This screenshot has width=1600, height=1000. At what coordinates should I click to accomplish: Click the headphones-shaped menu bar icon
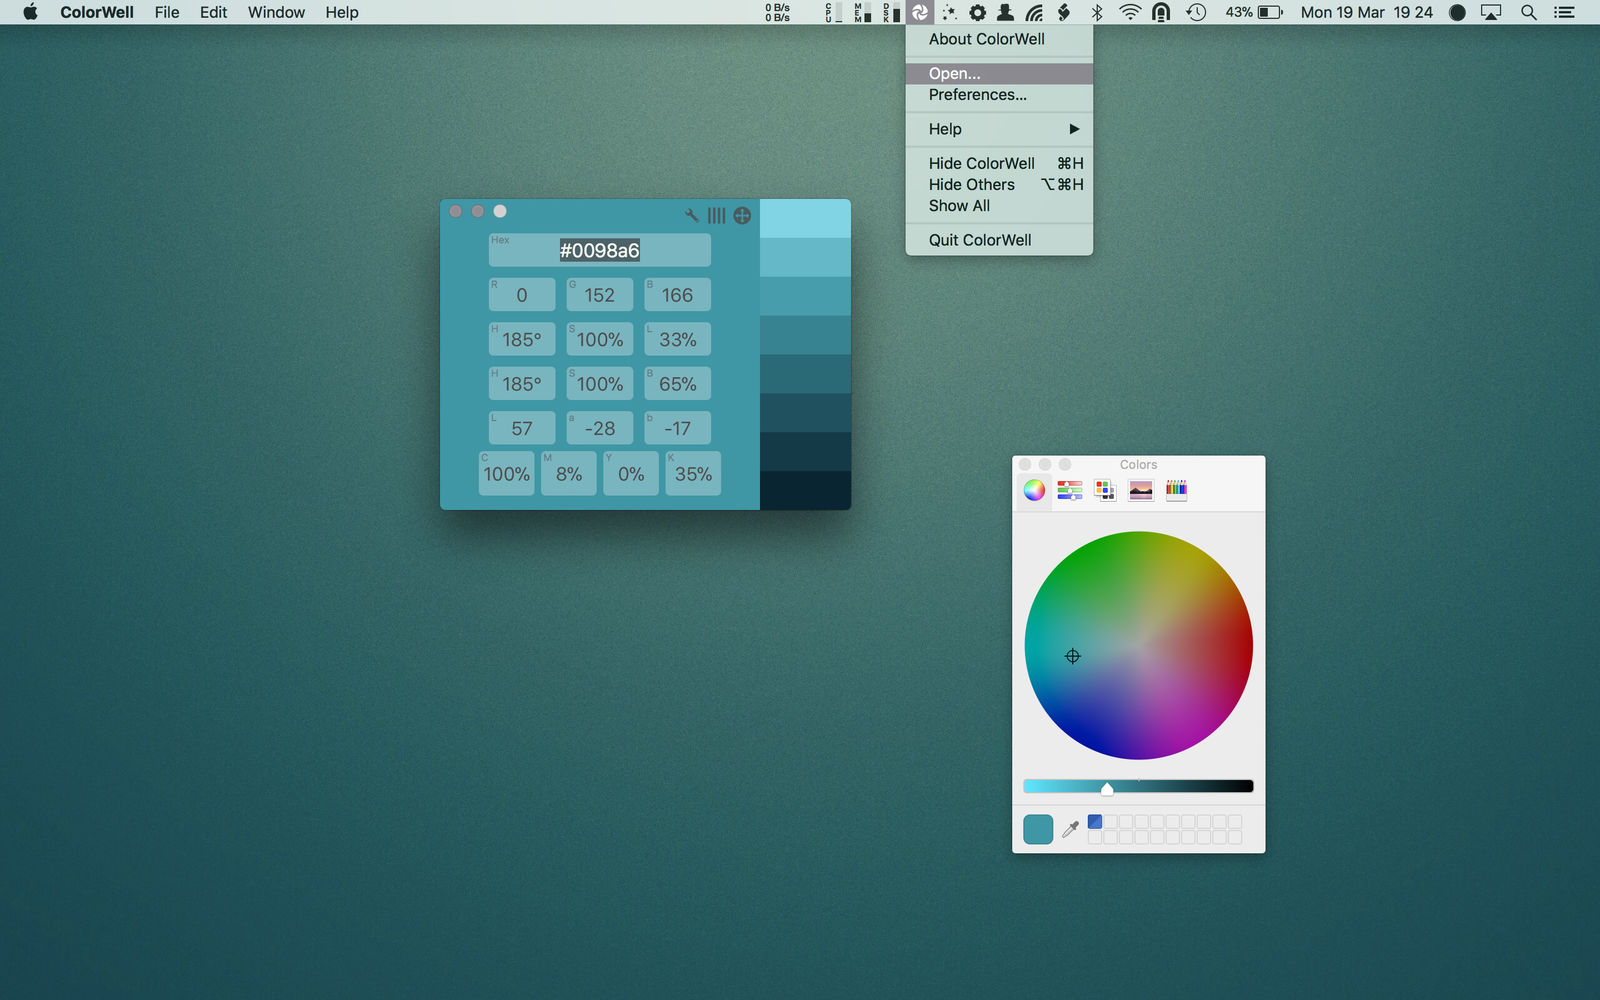(x=1161, y=12)
